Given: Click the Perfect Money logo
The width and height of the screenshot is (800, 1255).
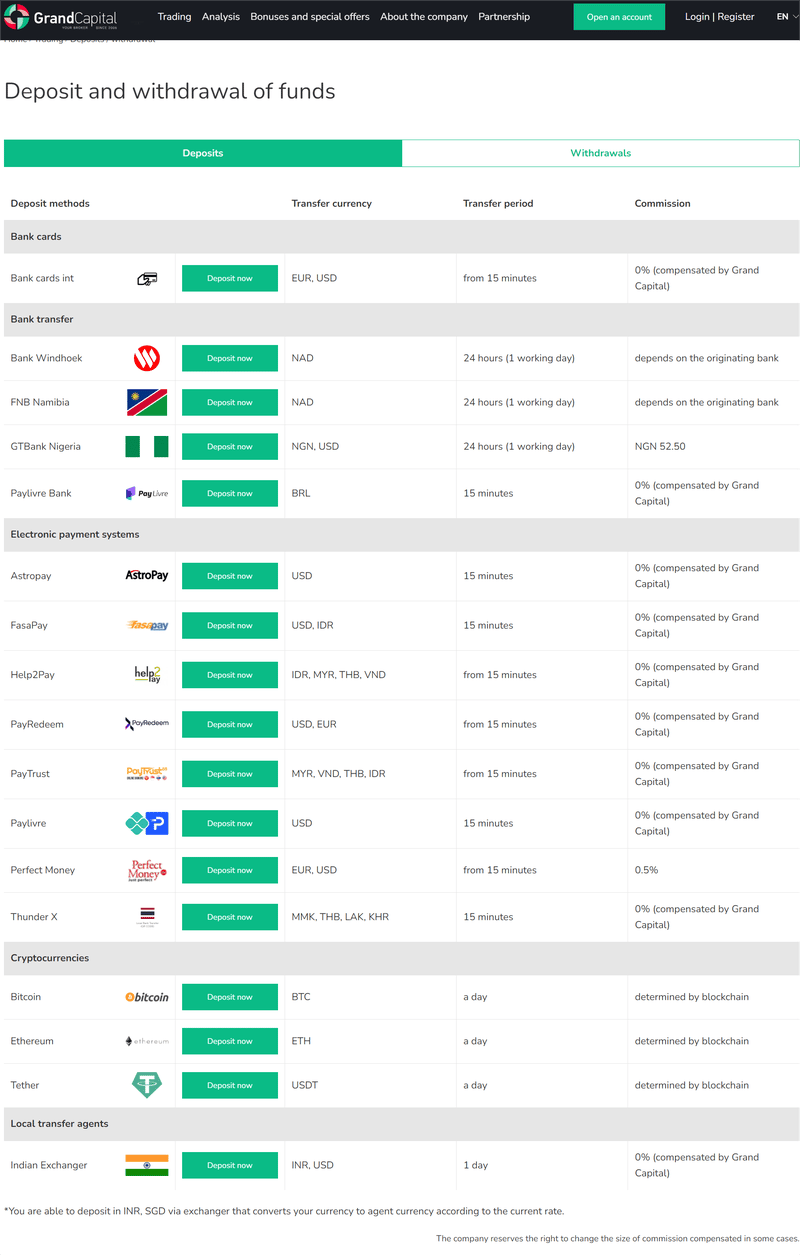Looking at the screenshot, I should pos(147,870).
